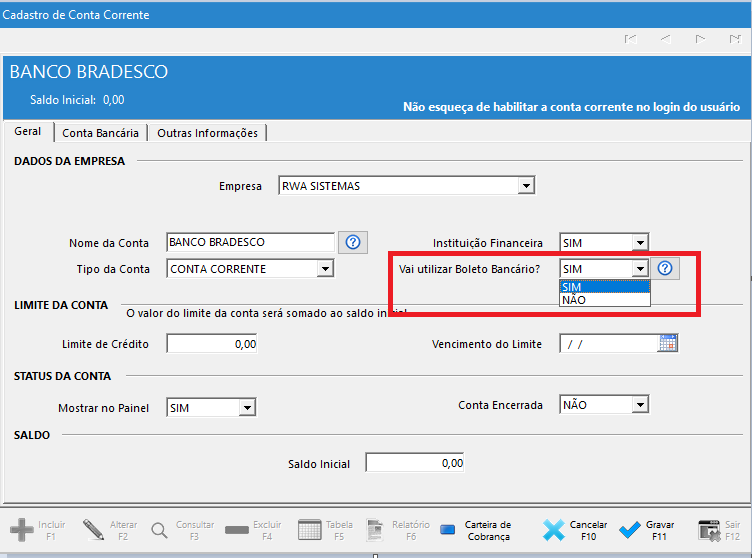Image resolution: width=752 pixels, height=558 pixels.
Task: Click the Relatório F6 label
Action: pyautogui.click(x=411, y=531)
